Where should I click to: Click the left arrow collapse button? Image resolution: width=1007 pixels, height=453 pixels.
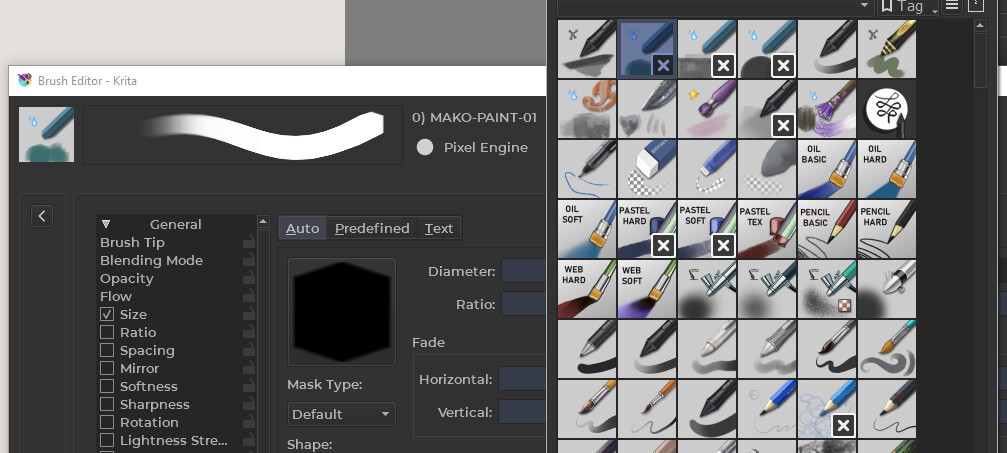coord(42,215)
